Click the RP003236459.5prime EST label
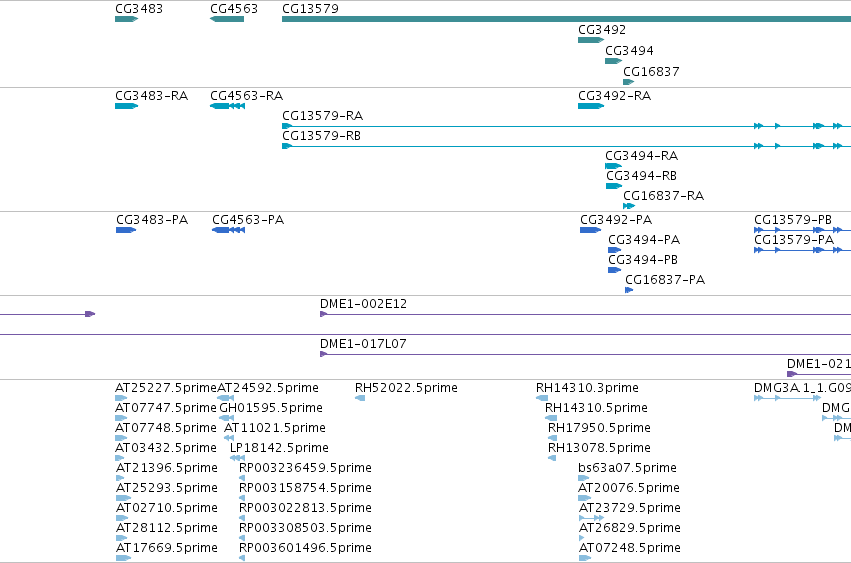 (x=305, y=467)
